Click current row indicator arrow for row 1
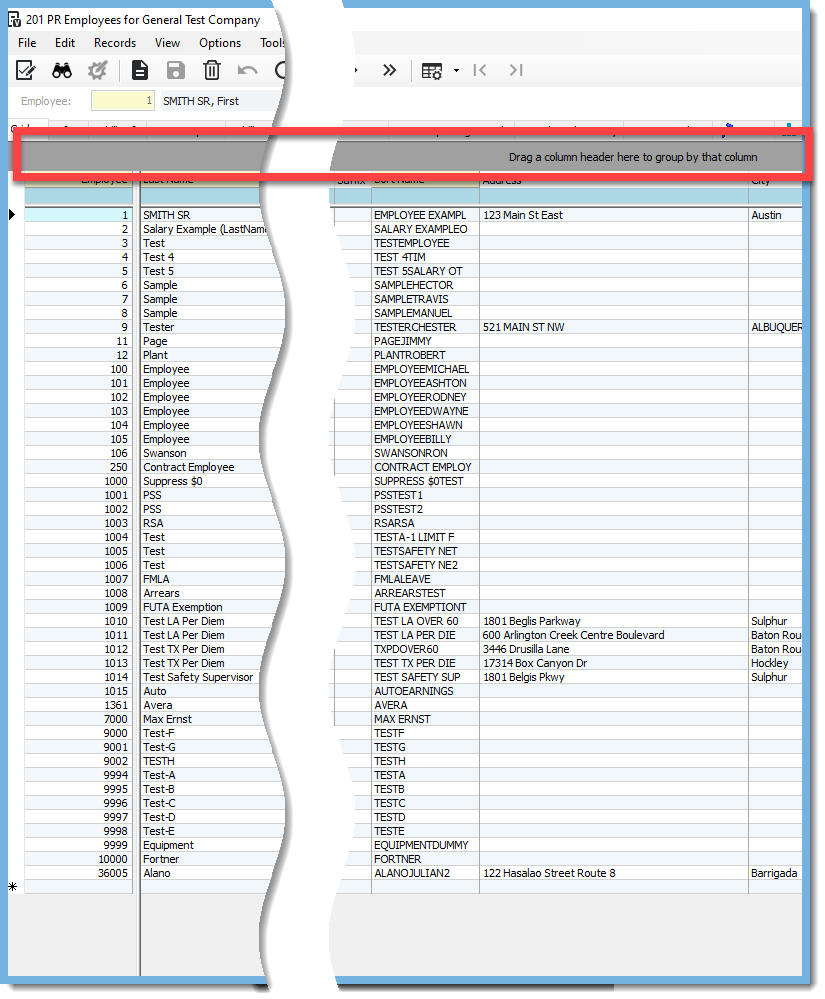The height and width of the screenshot is (999, 825). pyautogui.click(x=11, y=215)
